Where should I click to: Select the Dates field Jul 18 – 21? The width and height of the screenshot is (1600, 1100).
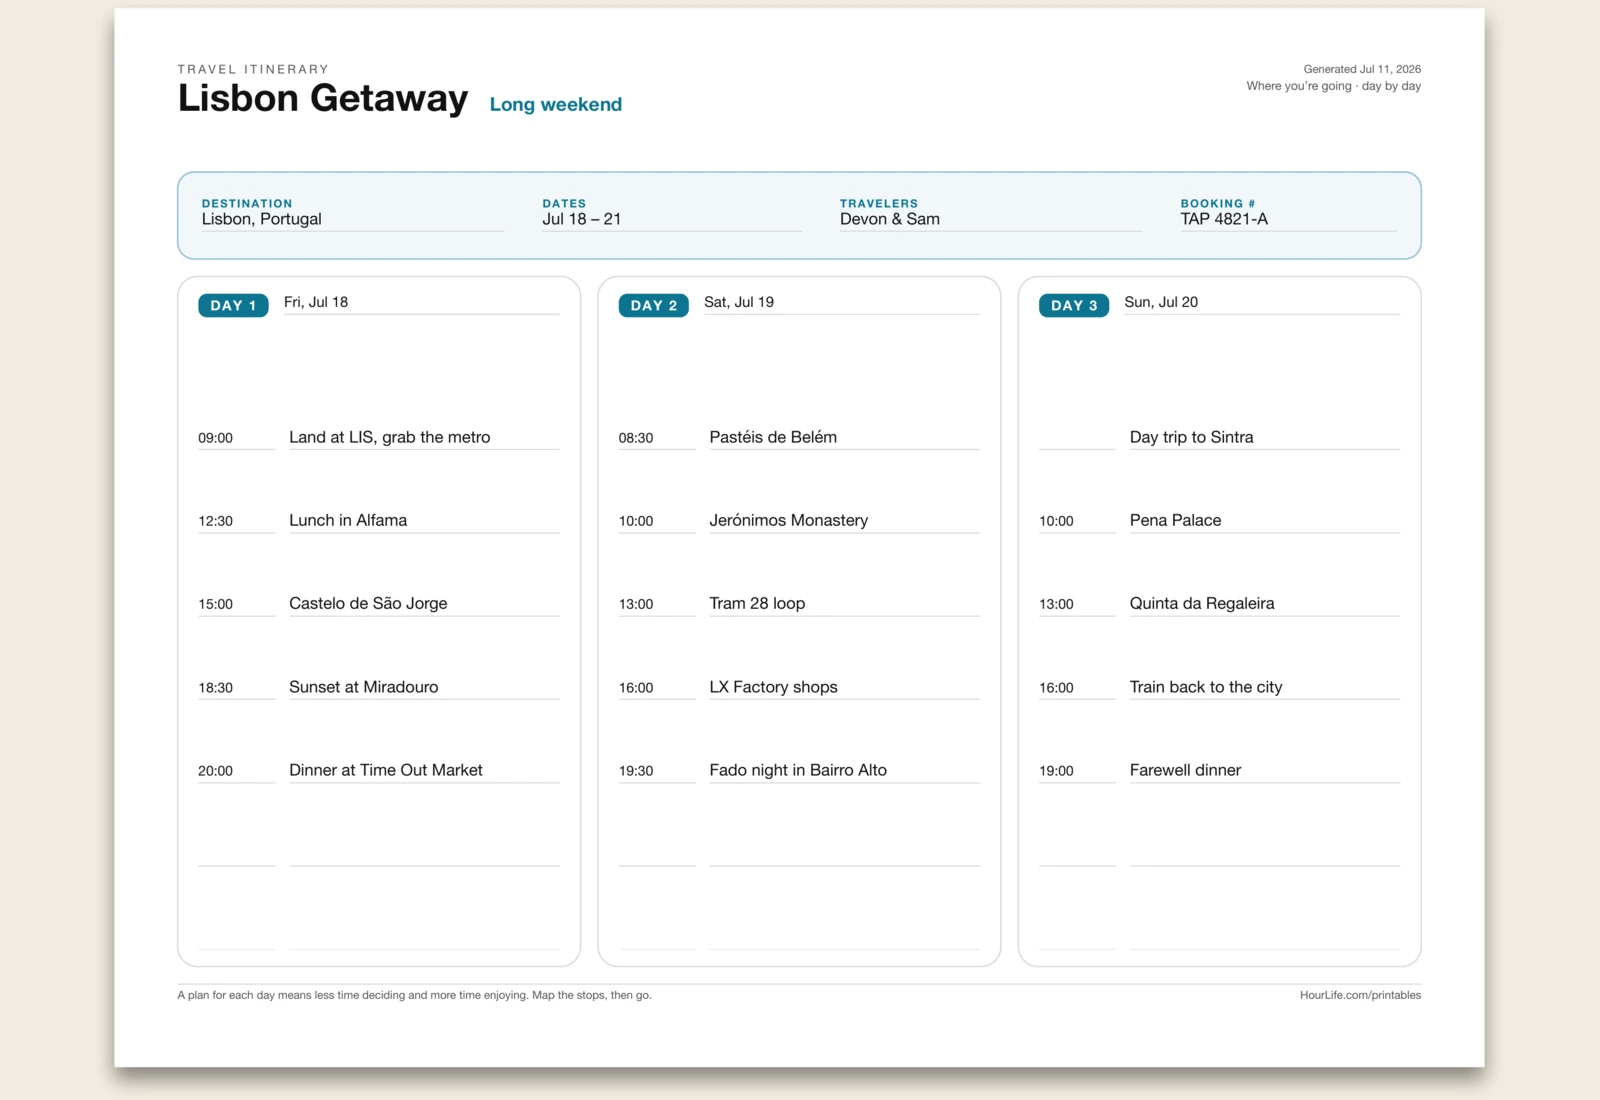click(672, 220)
